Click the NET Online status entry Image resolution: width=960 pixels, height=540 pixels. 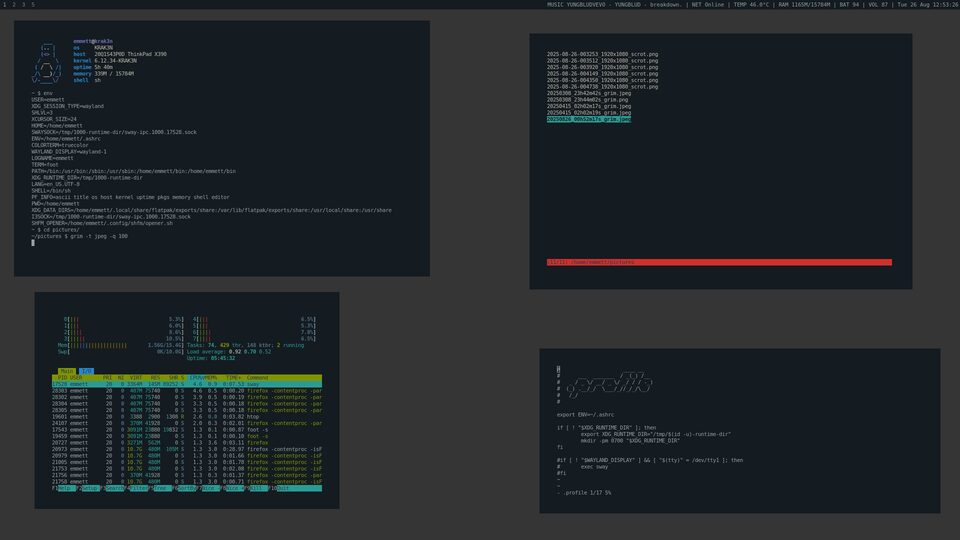point(707,4)
